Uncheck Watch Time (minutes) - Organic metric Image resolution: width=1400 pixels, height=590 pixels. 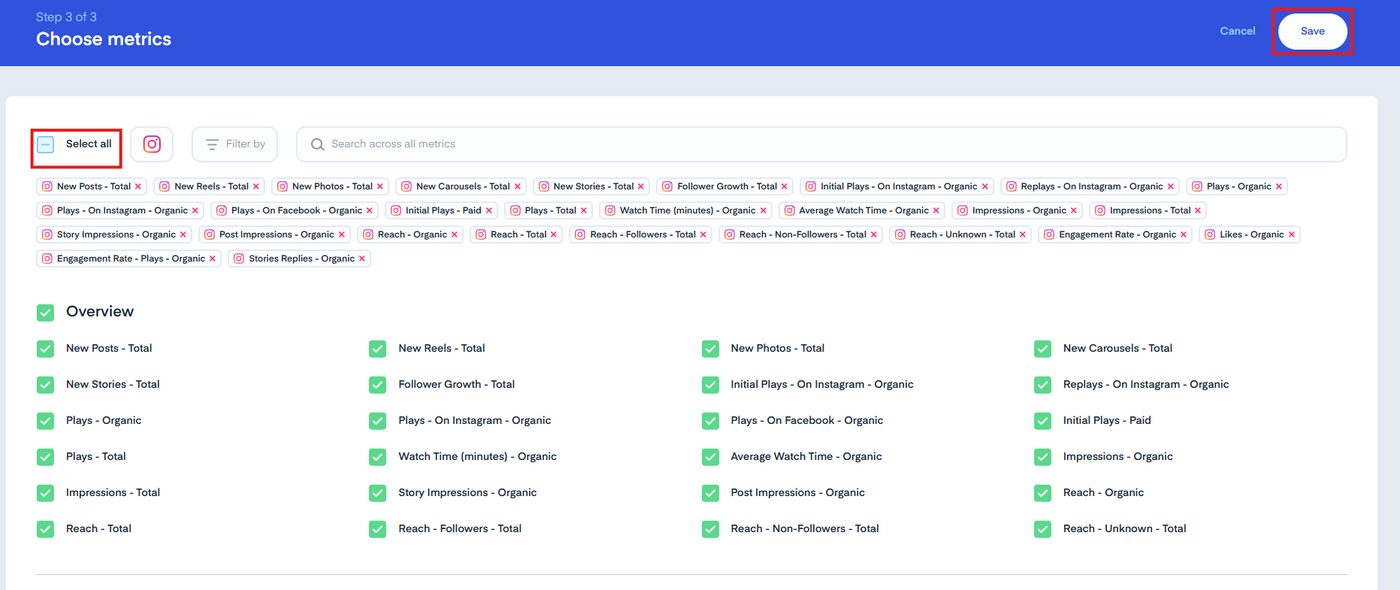[x=377, y=457]
